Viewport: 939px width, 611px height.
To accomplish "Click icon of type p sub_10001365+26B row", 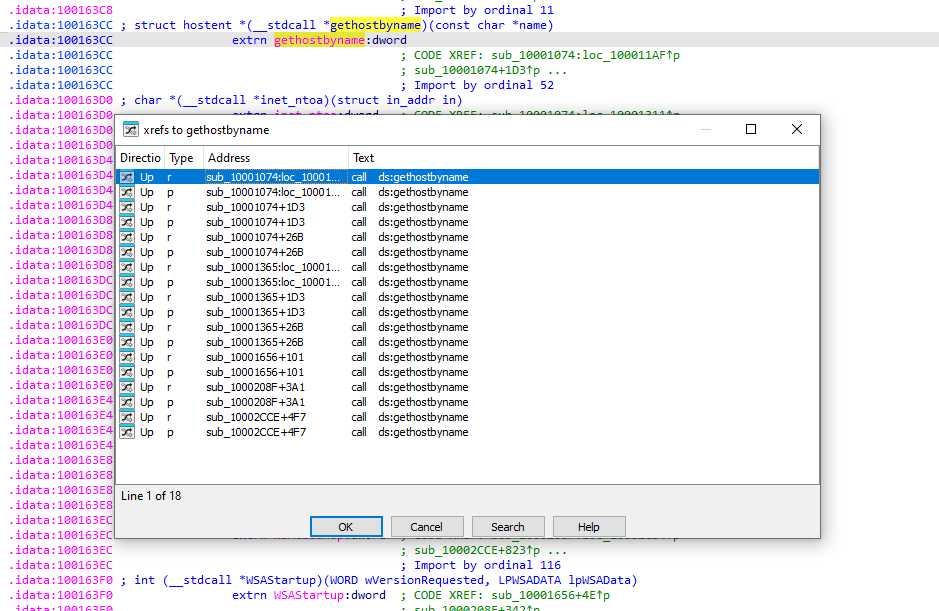I will coord(127,342).
